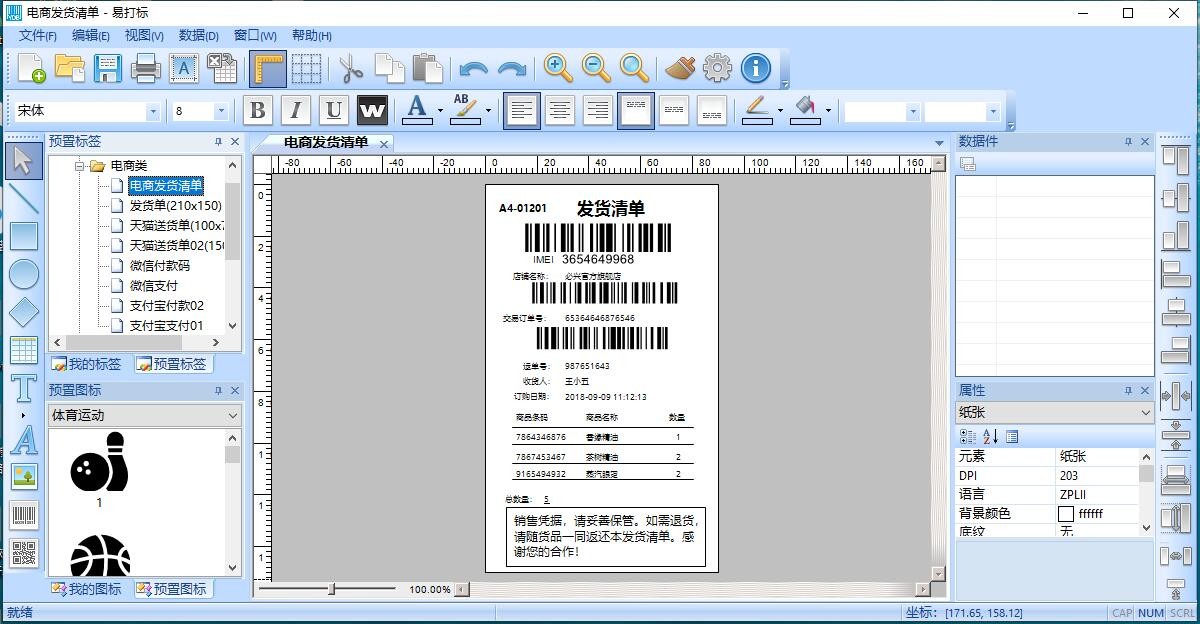Click the 背景颜色 white color swatch
The width and height of the screenshot is (1200, 624).
(1066, 513)
